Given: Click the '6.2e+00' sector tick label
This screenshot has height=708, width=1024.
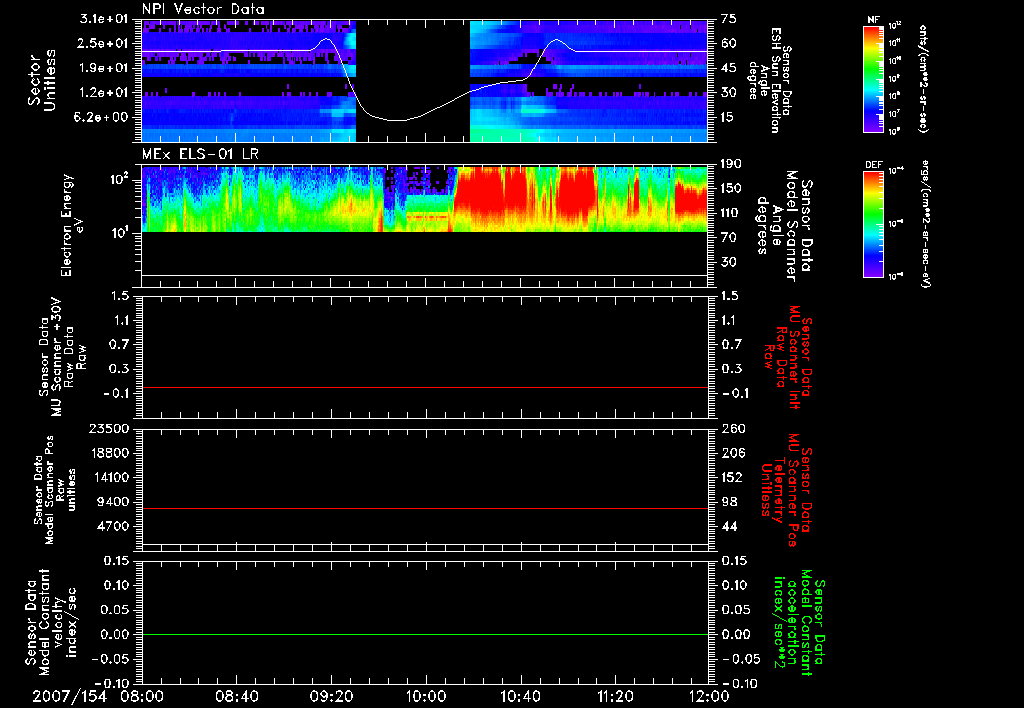Looking at the screenshot, I should pyautogui.click(x=103, y=117).
